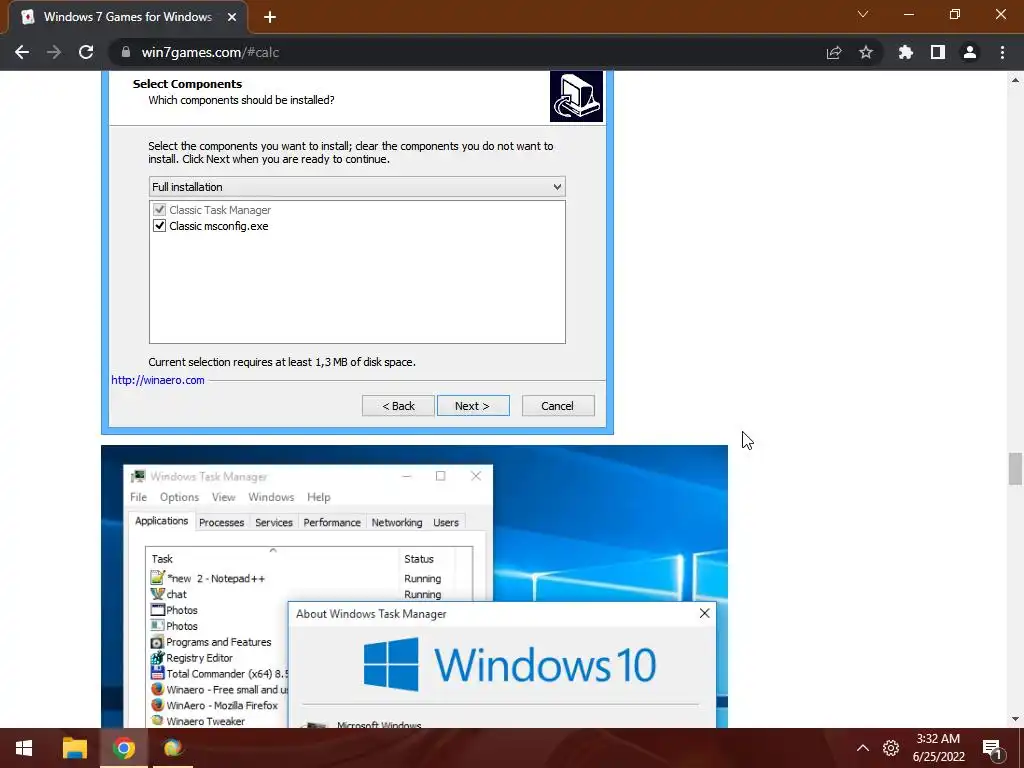View site security lock info
Screen dimensions: 1024x768
(x=126, y=52)
